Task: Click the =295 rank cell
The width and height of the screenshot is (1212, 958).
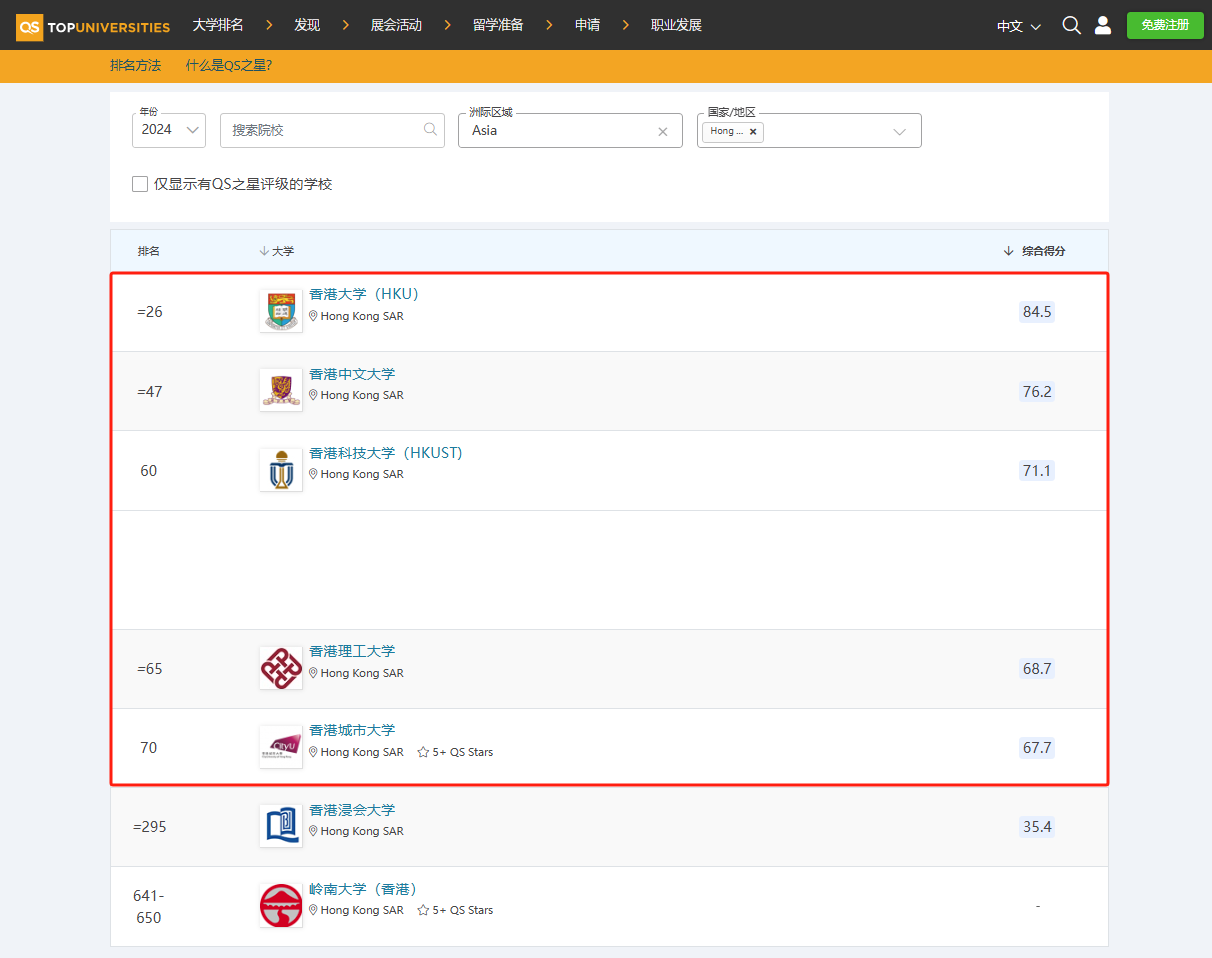Action: point(149,827)
